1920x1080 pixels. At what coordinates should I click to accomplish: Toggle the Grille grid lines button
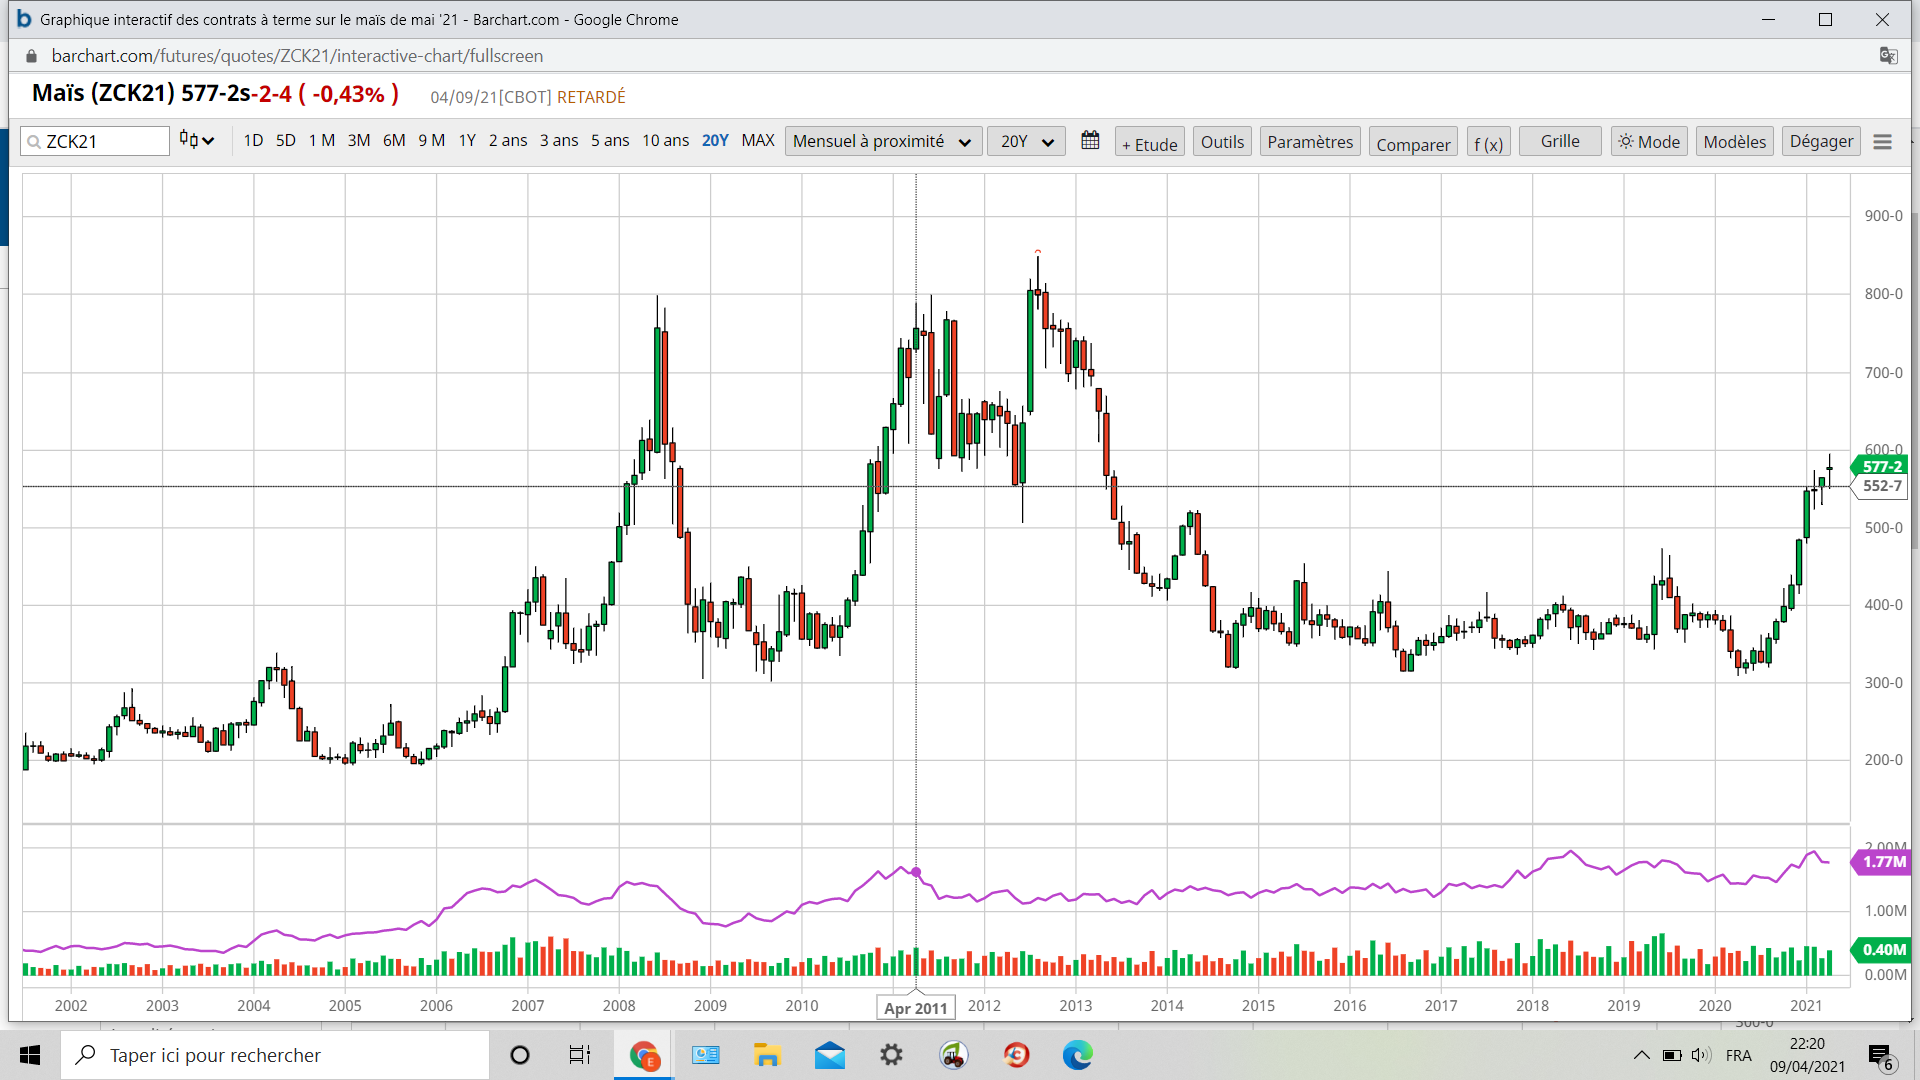coord(1559,141)
